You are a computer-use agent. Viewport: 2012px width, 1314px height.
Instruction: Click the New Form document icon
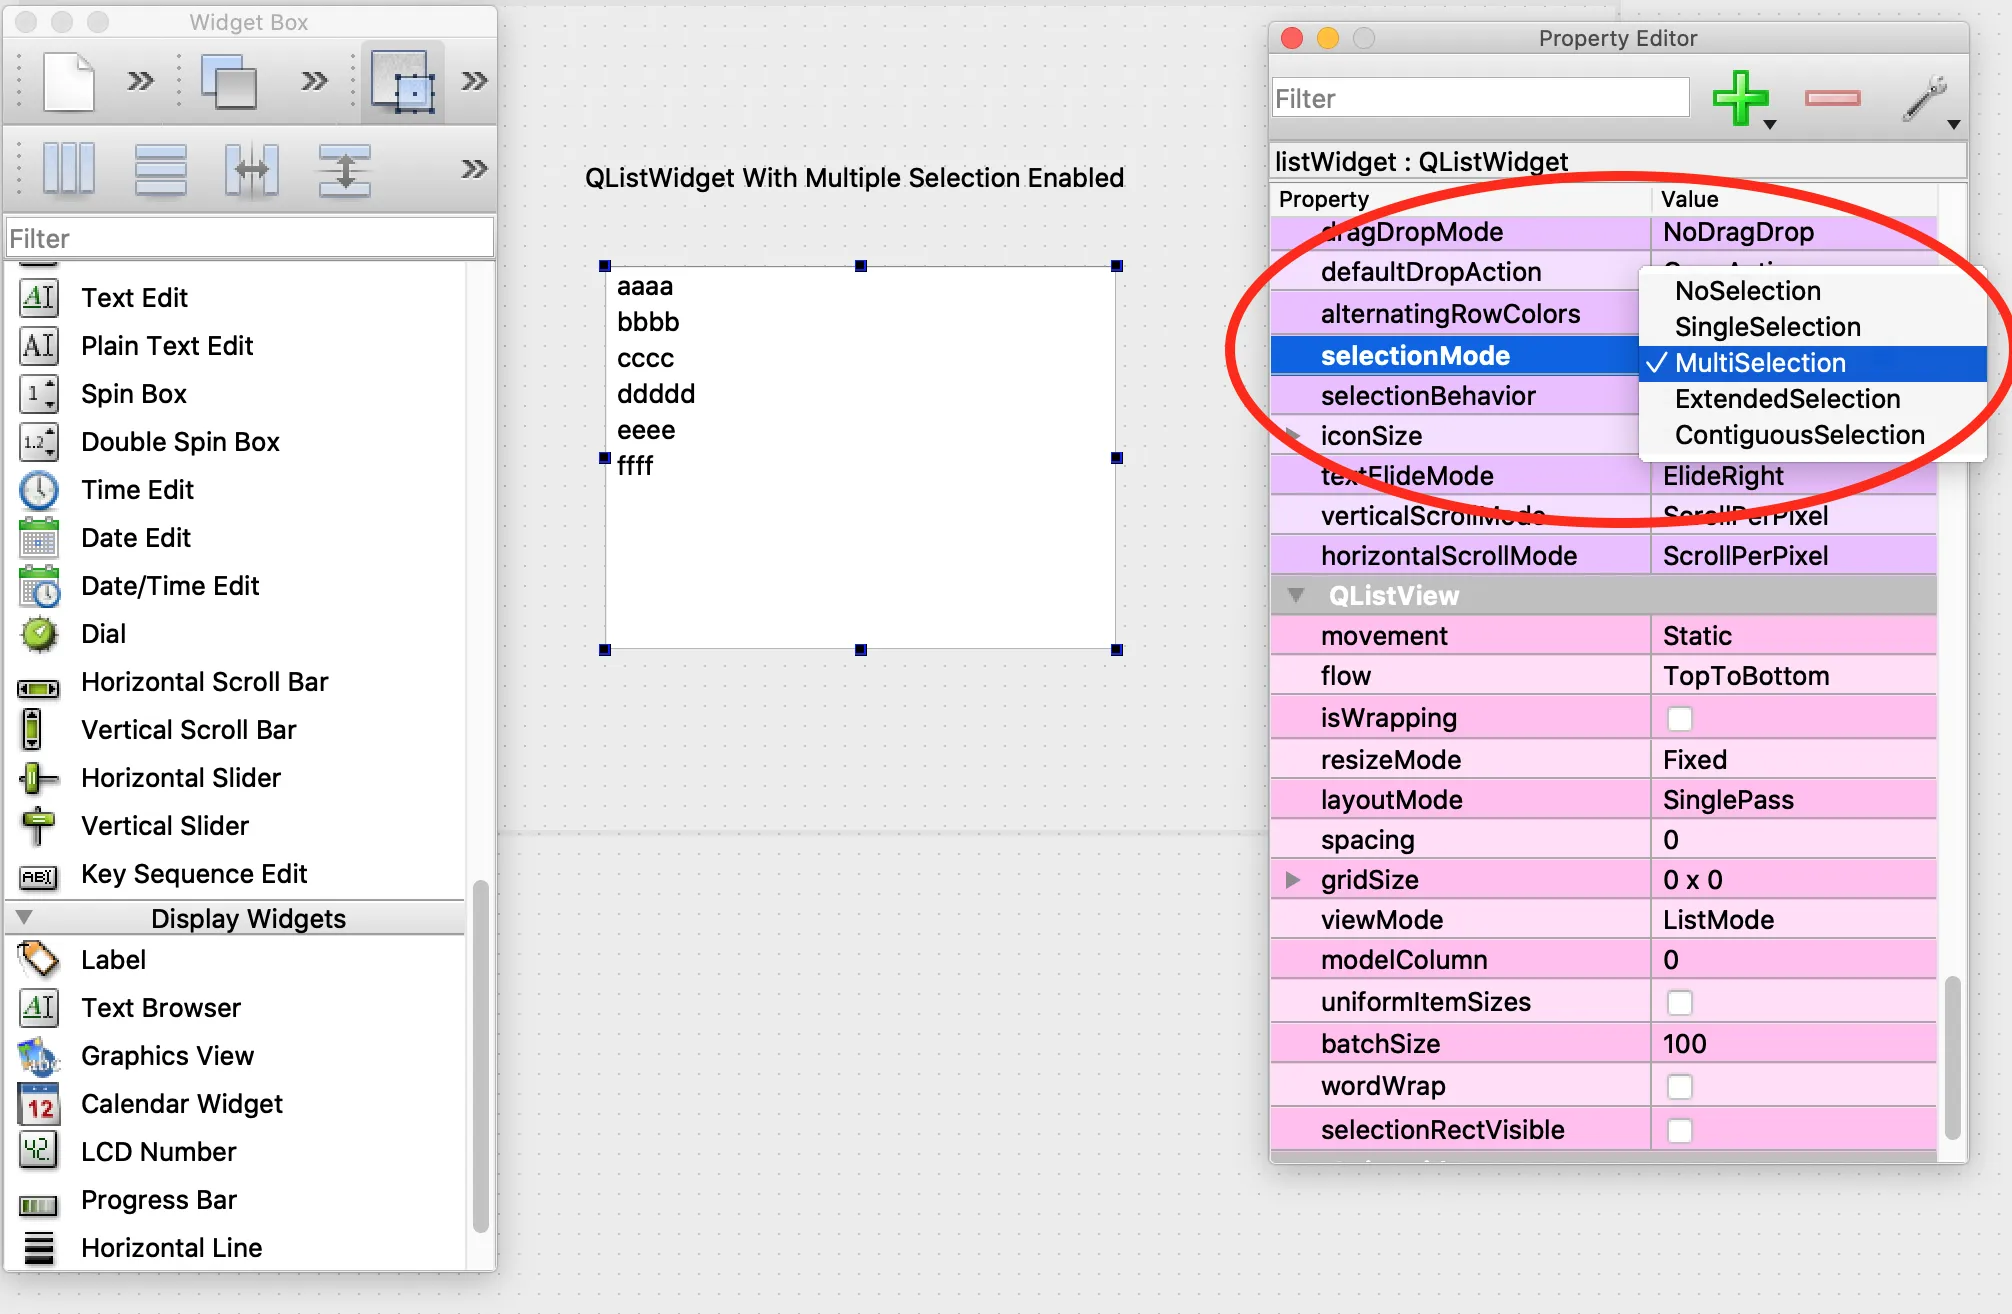point(68,82)
